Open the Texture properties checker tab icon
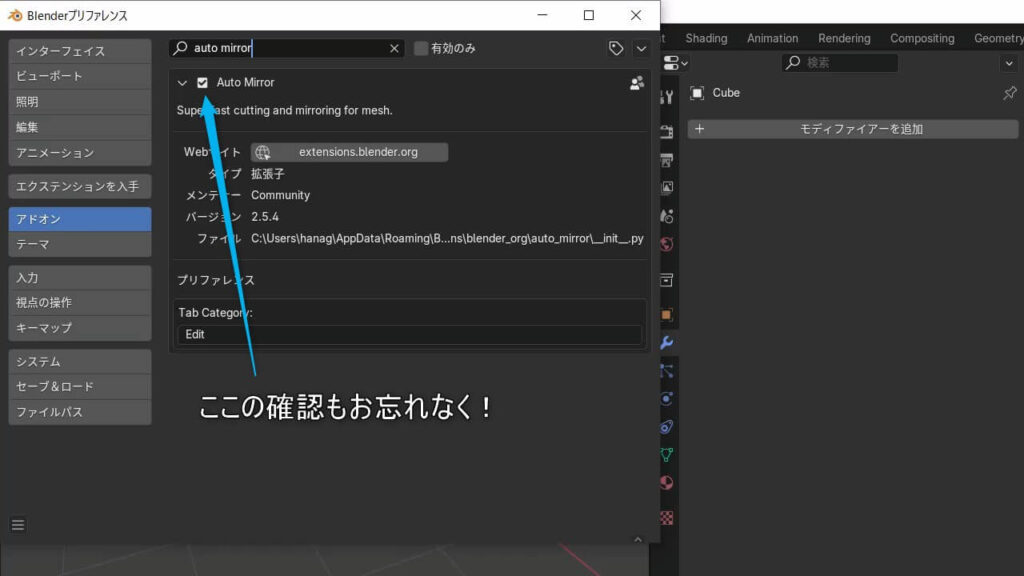 666,518
